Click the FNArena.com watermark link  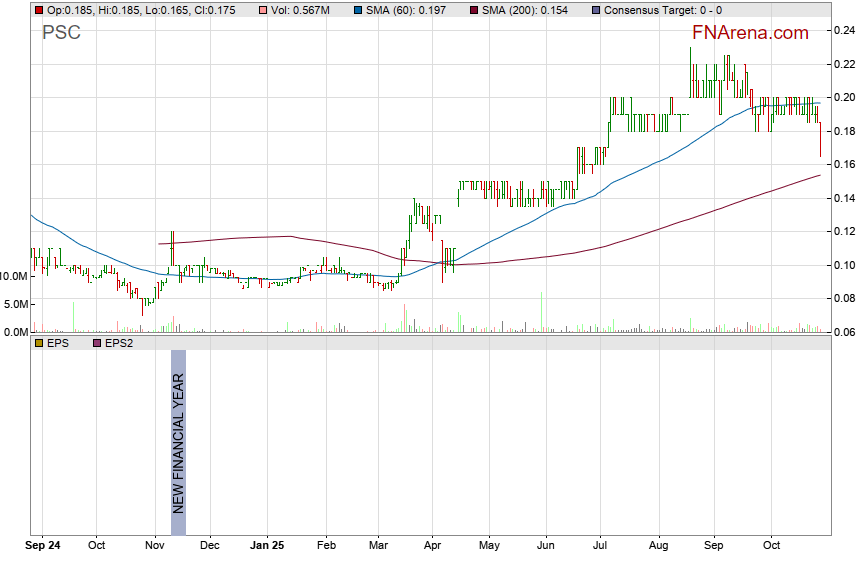click(749, 33)
